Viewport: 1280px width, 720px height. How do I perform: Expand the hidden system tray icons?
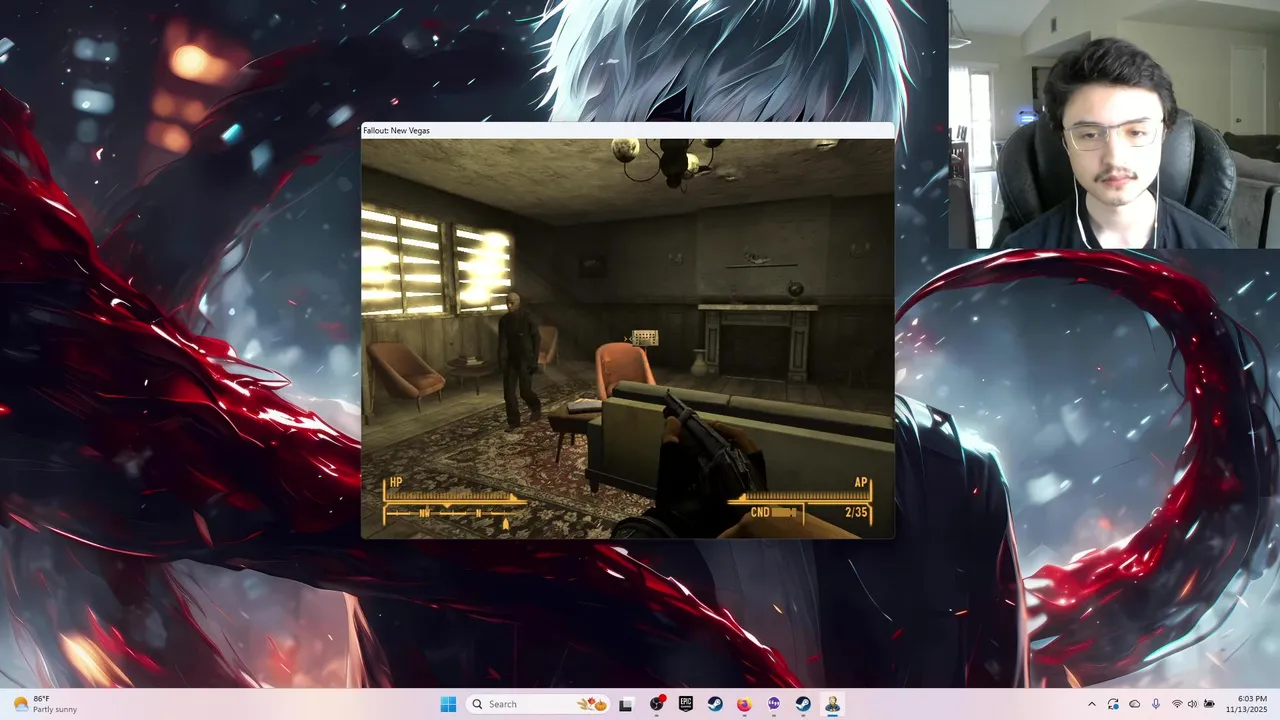coord(1091,704)
